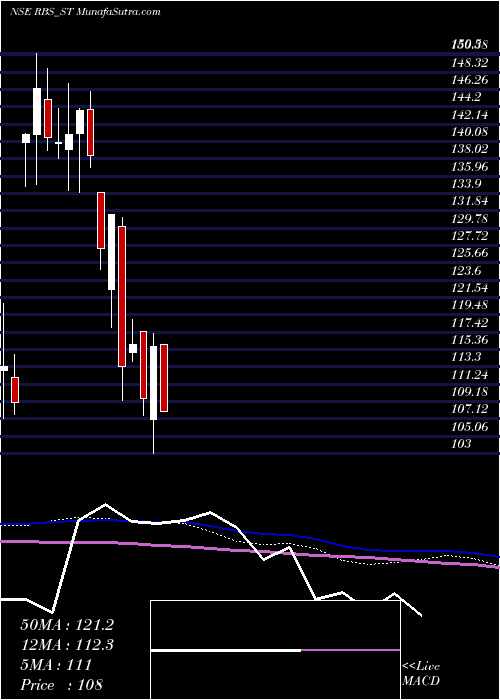Click the 125.66 price level label

point(469,253)
